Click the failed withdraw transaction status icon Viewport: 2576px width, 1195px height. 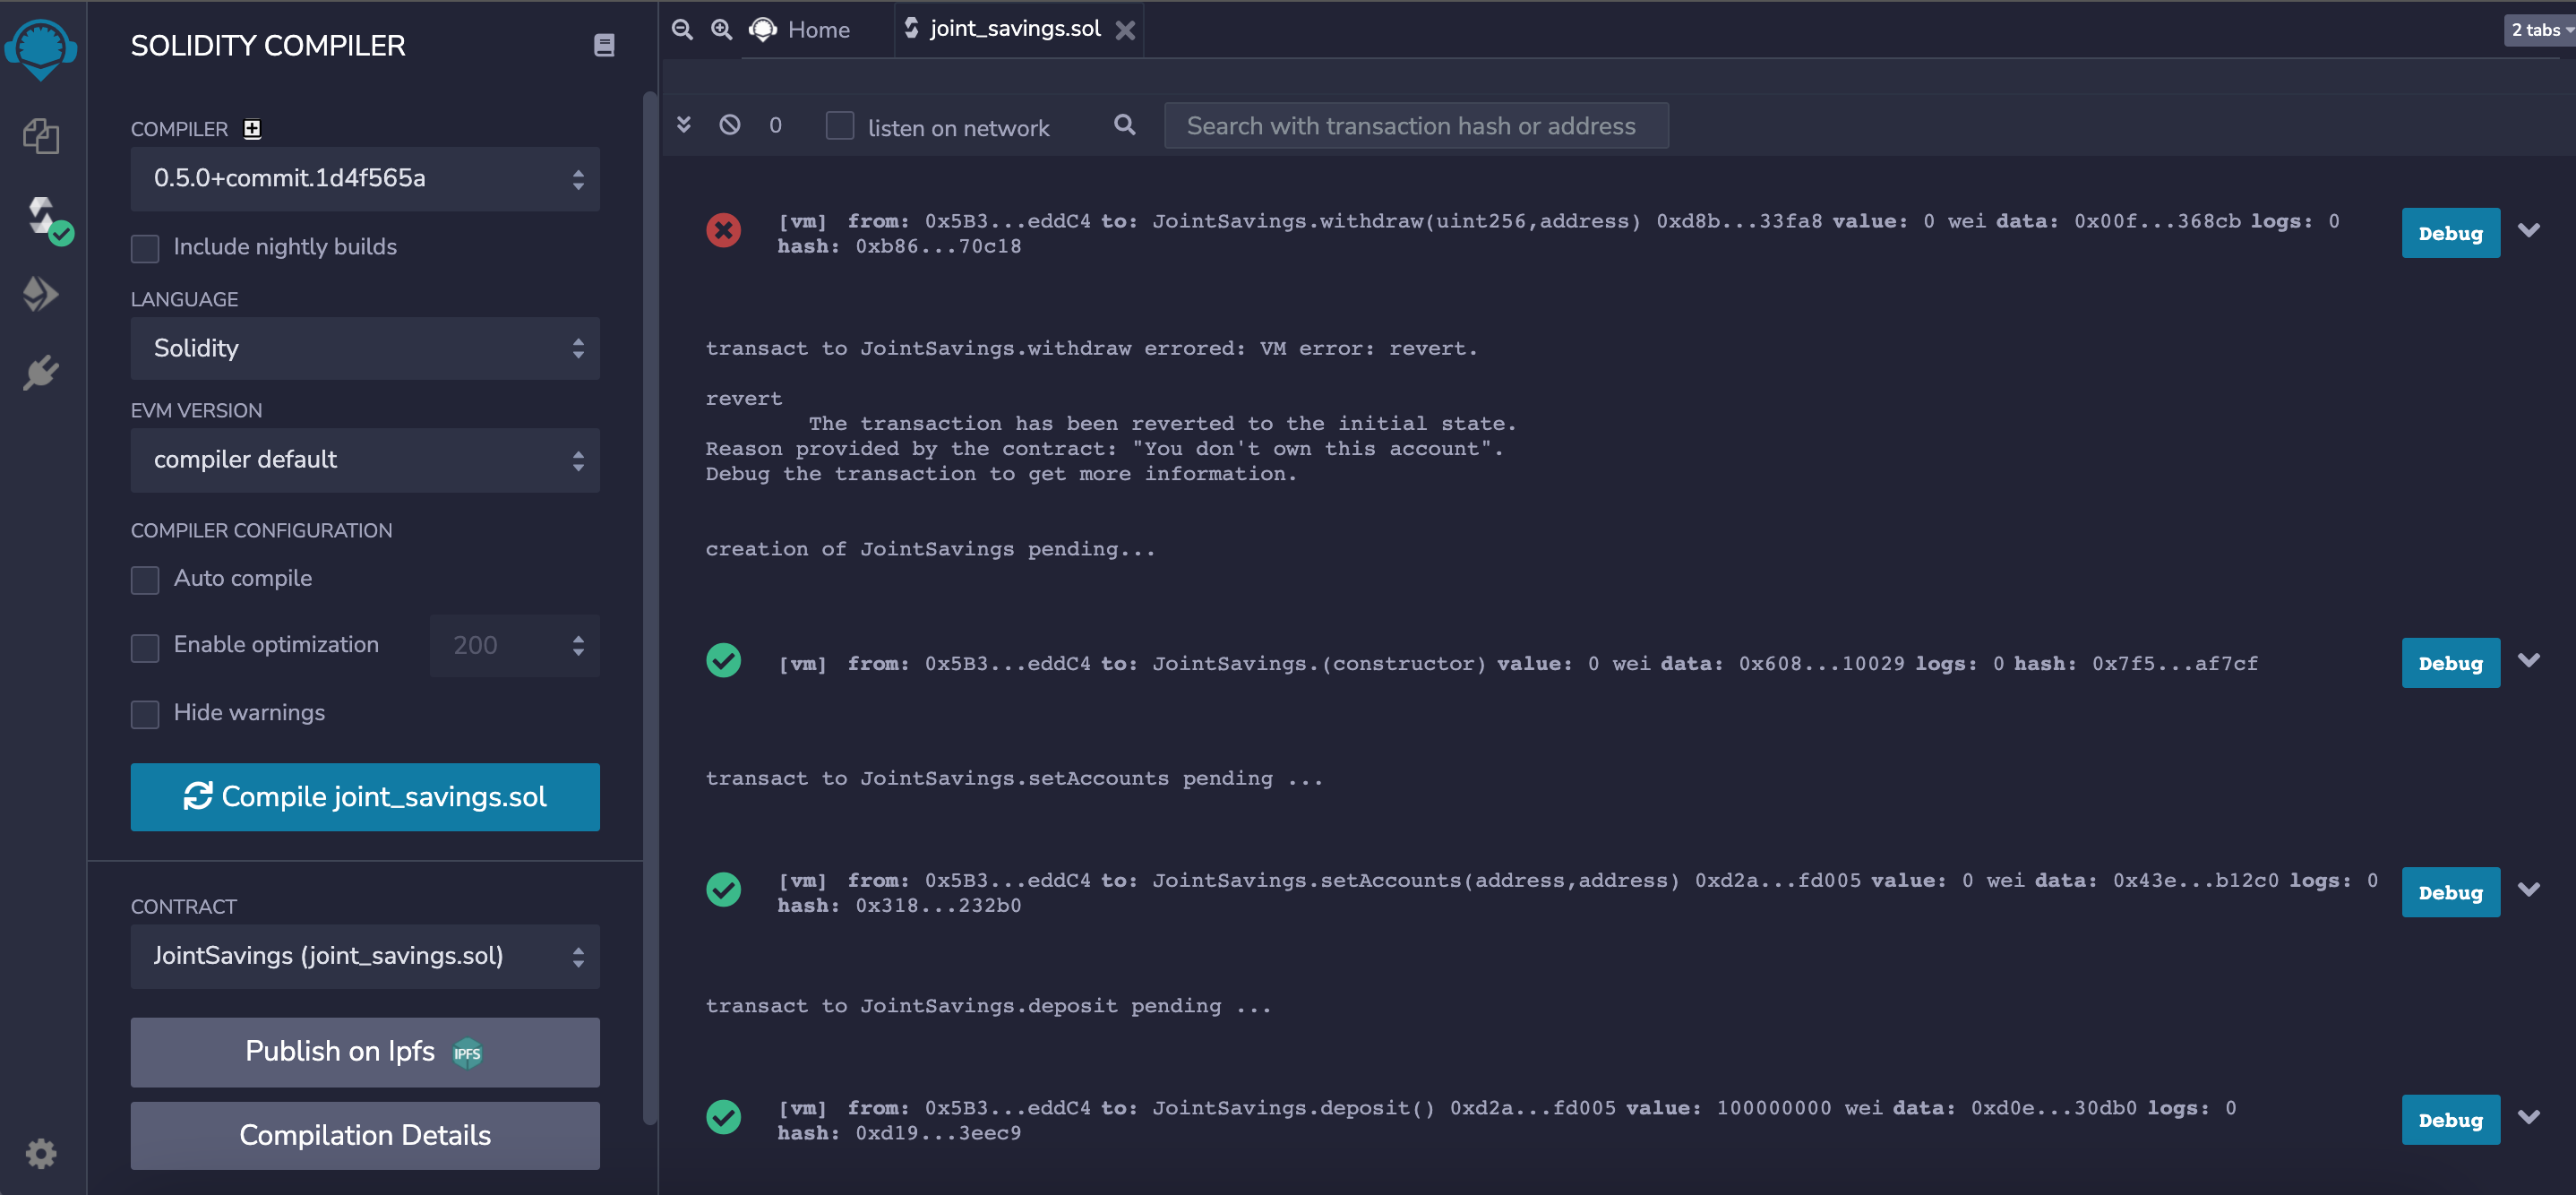[x=723, y=231]
